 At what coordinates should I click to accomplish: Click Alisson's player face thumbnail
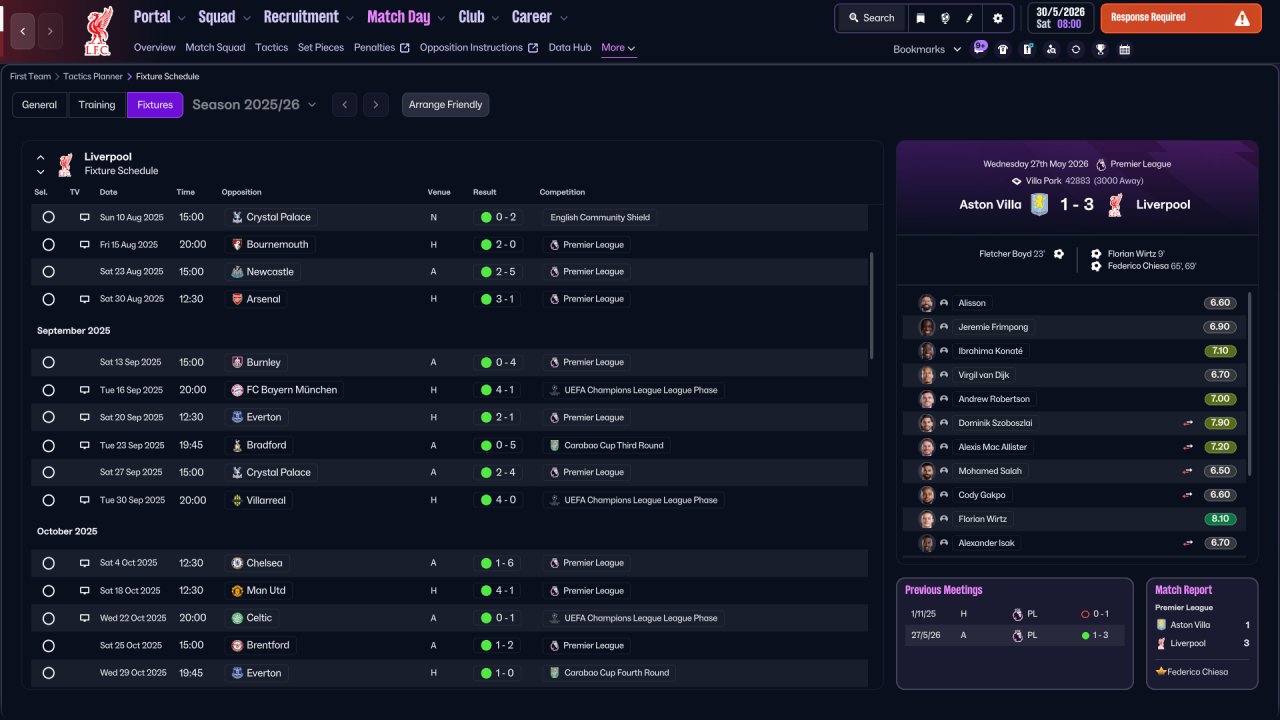pyautogui.click(x=927, y=303)
